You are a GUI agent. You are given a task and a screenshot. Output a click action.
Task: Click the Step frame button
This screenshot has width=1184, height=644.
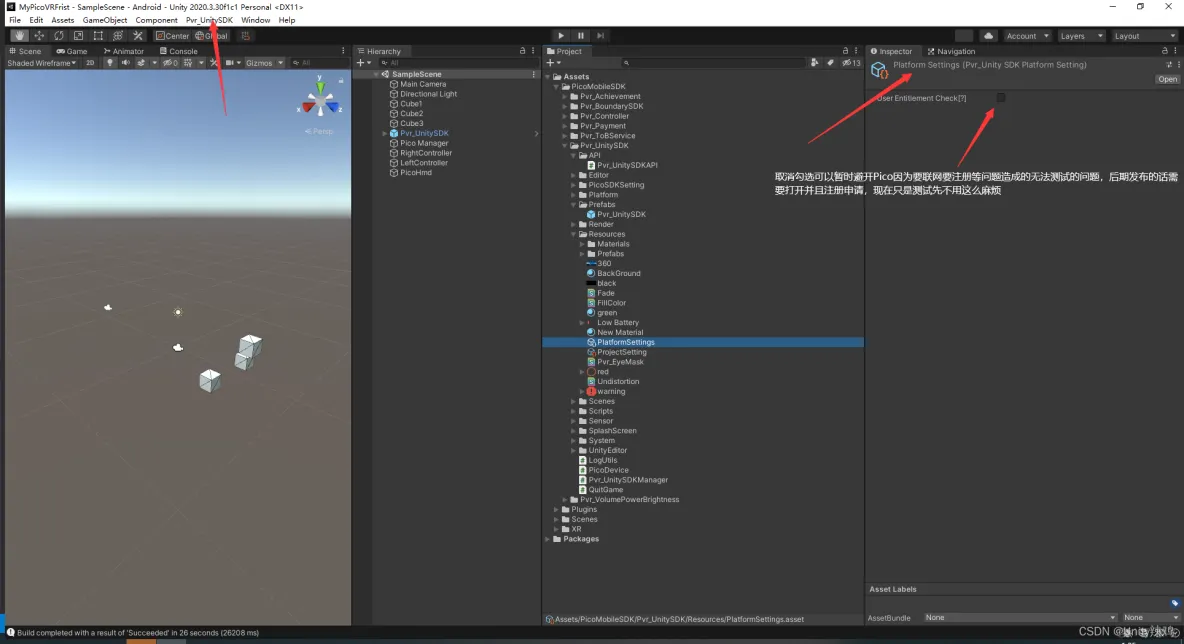[600, 35]
